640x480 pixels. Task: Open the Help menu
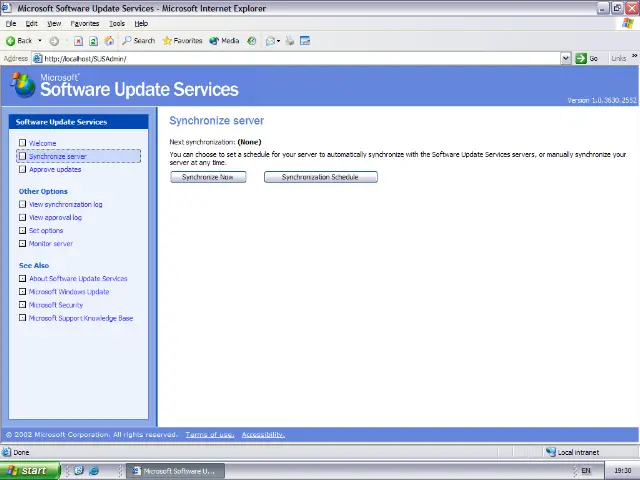point(141,24)
